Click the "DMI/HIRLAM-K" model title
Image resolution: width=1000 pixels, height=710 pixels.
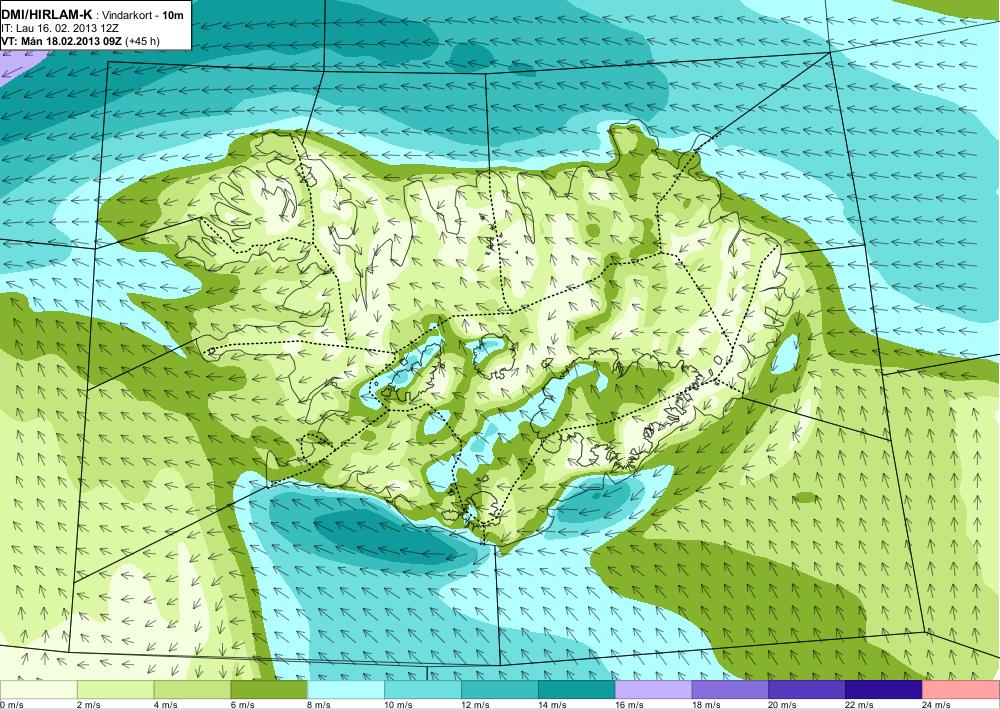click(x=47, y=14)
